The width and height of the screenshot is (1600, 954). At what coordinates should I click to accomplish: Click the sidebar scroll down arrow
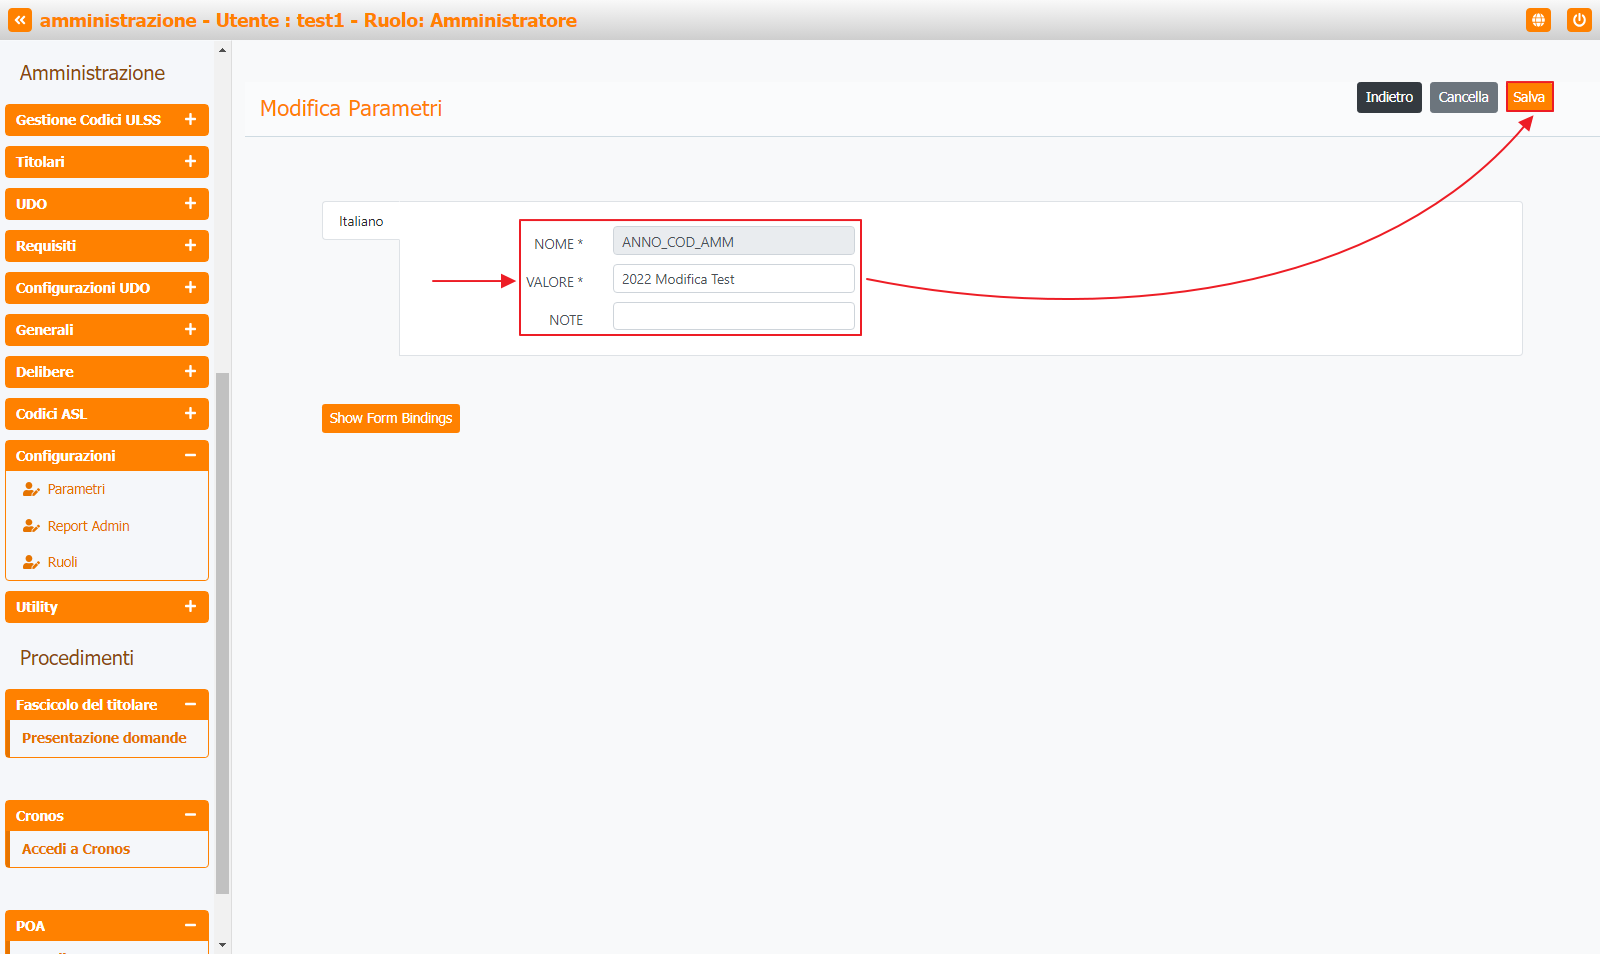tap(222, 944)
